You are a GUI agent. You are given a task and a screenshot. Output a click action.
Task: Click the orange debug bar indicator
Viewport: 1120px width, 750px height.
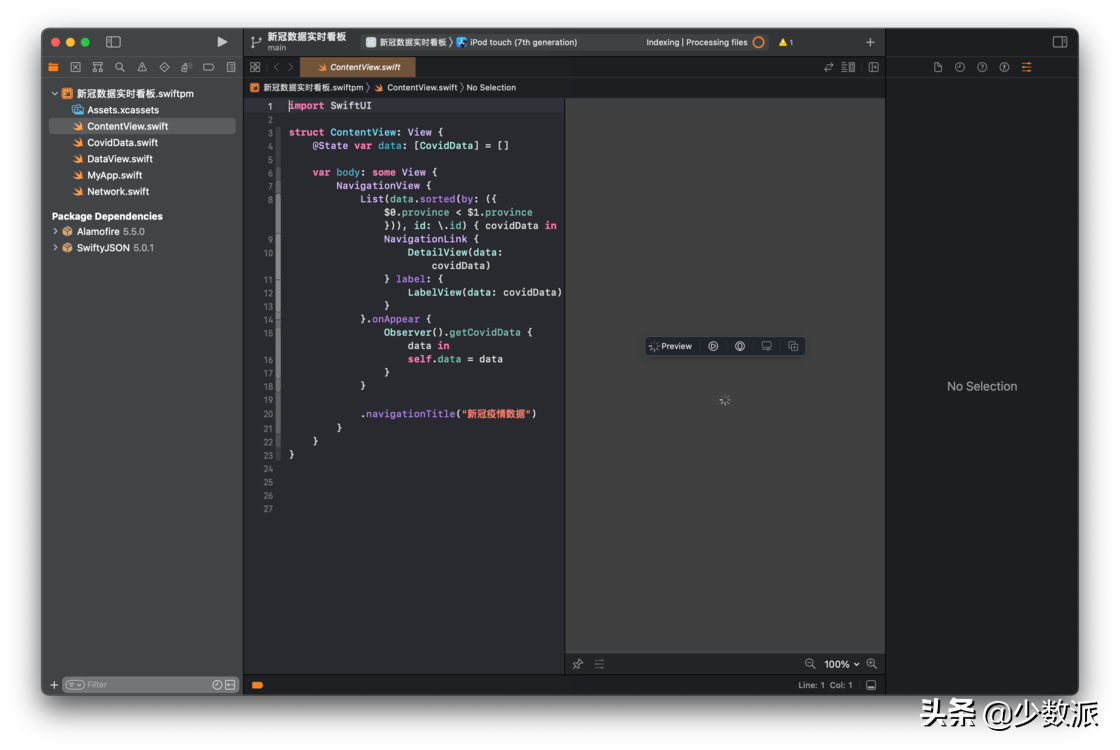click(258, 686)
